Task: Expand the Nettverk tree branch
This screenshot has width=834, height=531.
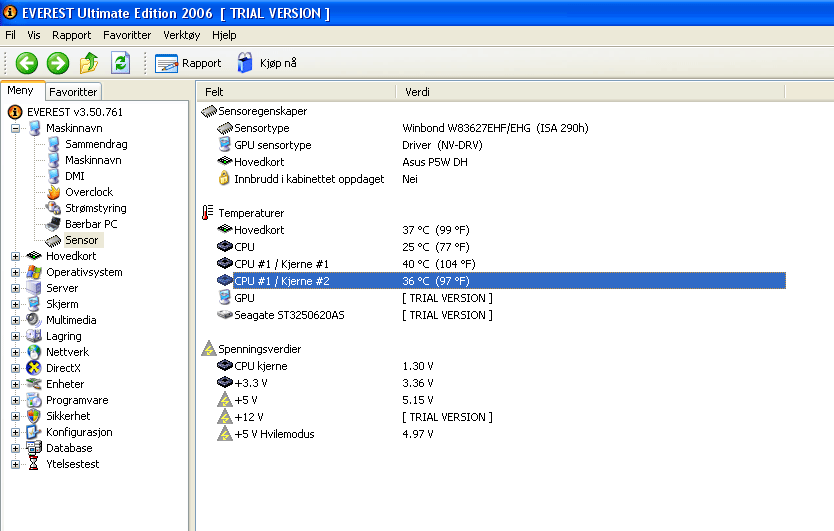Action: tap(15, 352)
